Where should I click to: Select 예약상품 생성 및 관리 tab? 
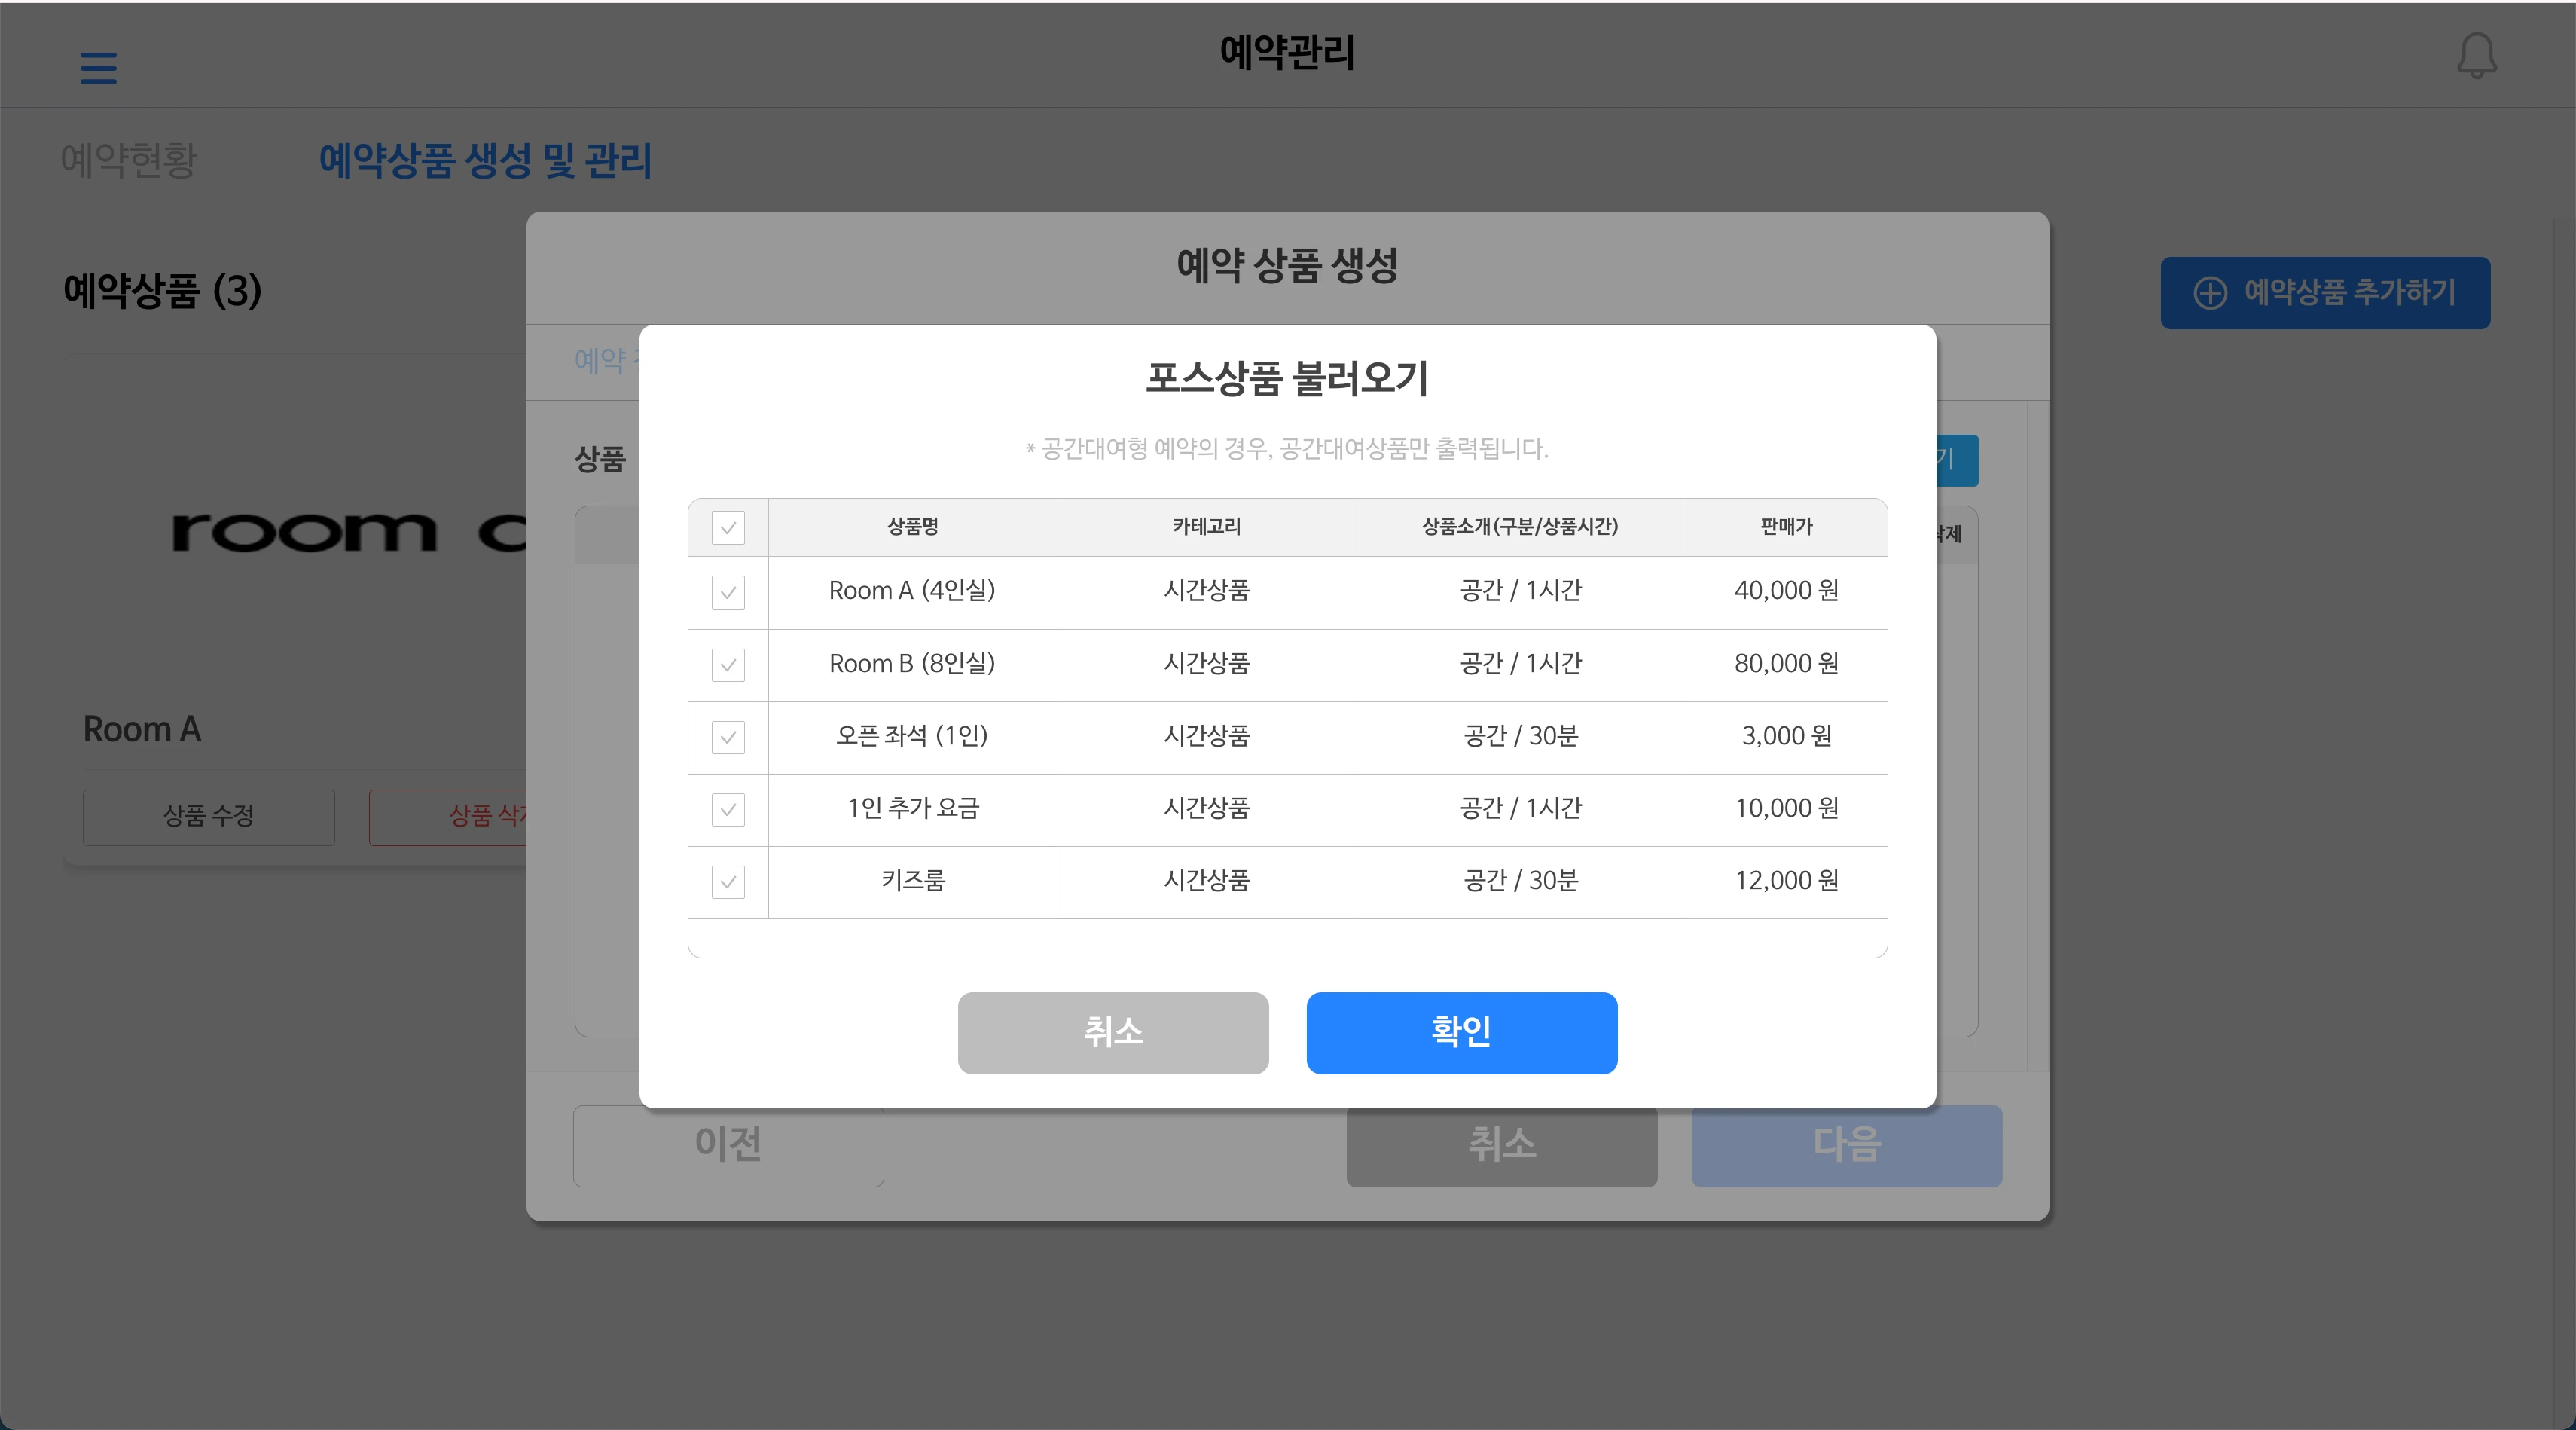(x=485, y=160)
